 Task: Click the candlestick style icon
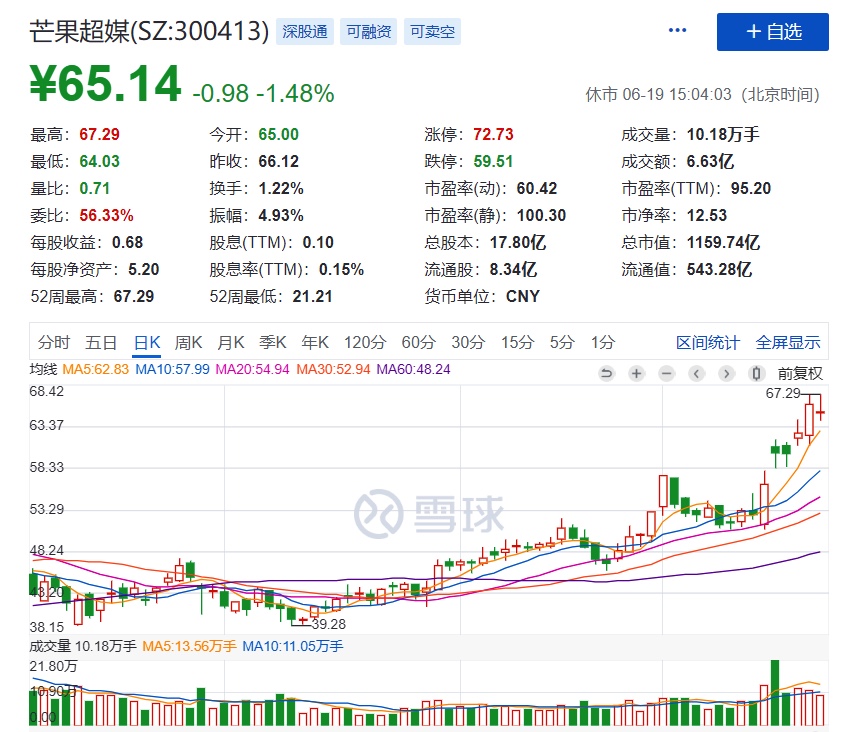756,373
